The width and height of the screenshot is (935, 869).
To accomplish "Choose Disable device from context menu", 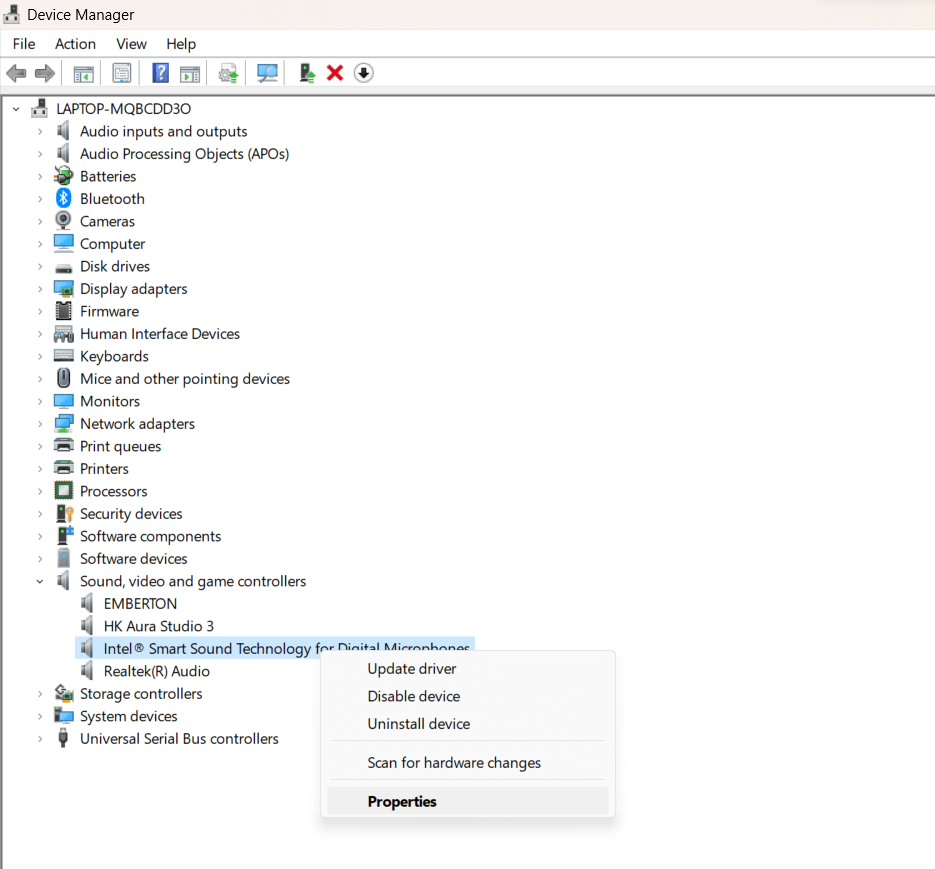I will click(468, 696).
